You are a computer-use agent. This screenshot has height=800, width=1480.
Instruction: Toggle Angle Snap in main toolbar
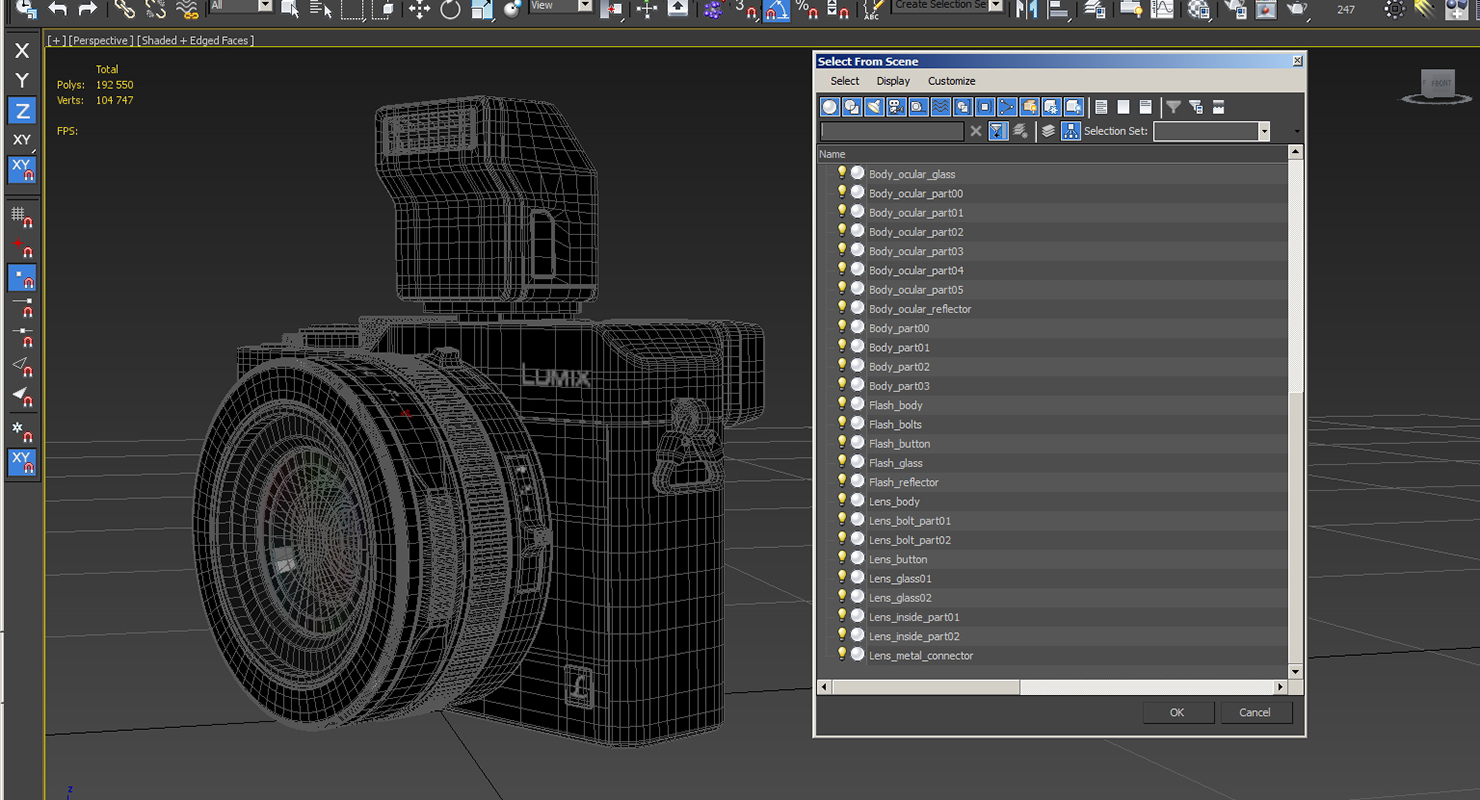777,10
